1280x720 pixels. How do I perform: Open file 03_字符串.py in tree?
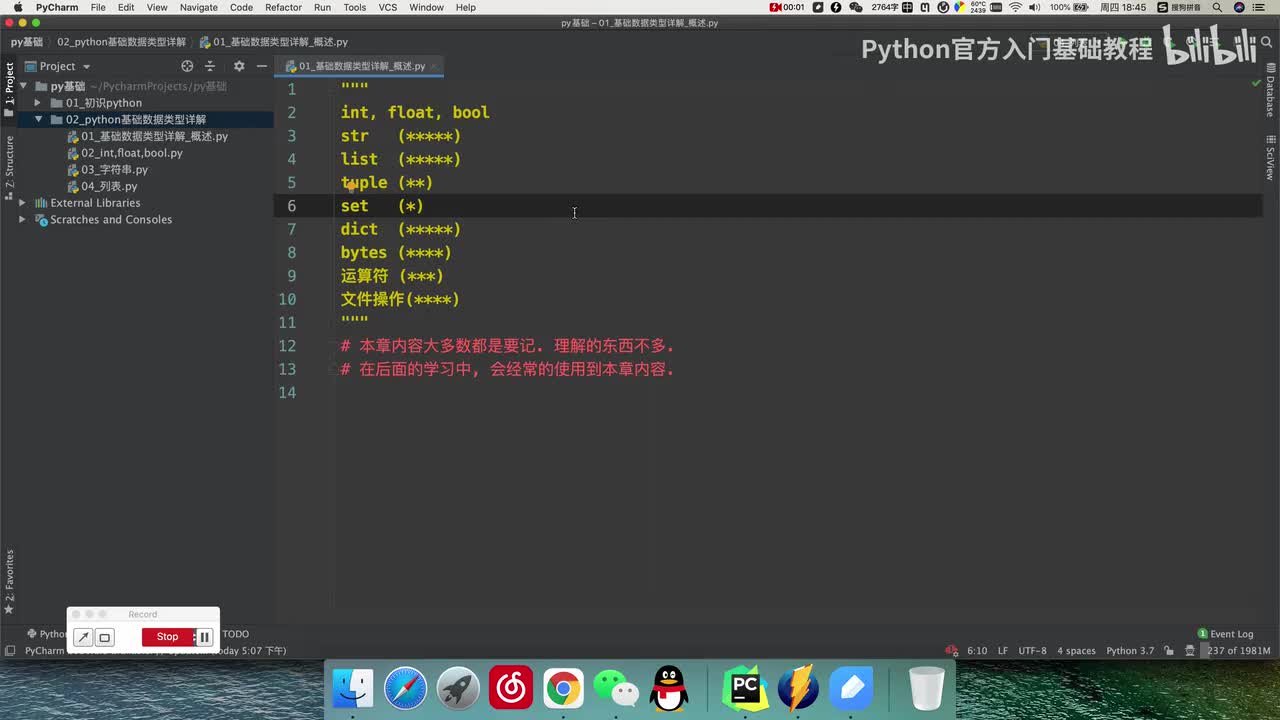[107, 170]
